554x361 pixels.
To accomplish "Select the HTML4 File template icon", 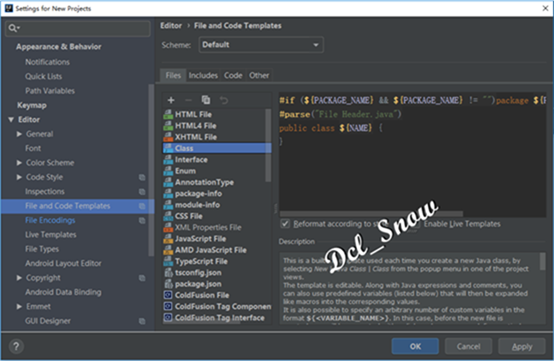I will tap(168, 126).
